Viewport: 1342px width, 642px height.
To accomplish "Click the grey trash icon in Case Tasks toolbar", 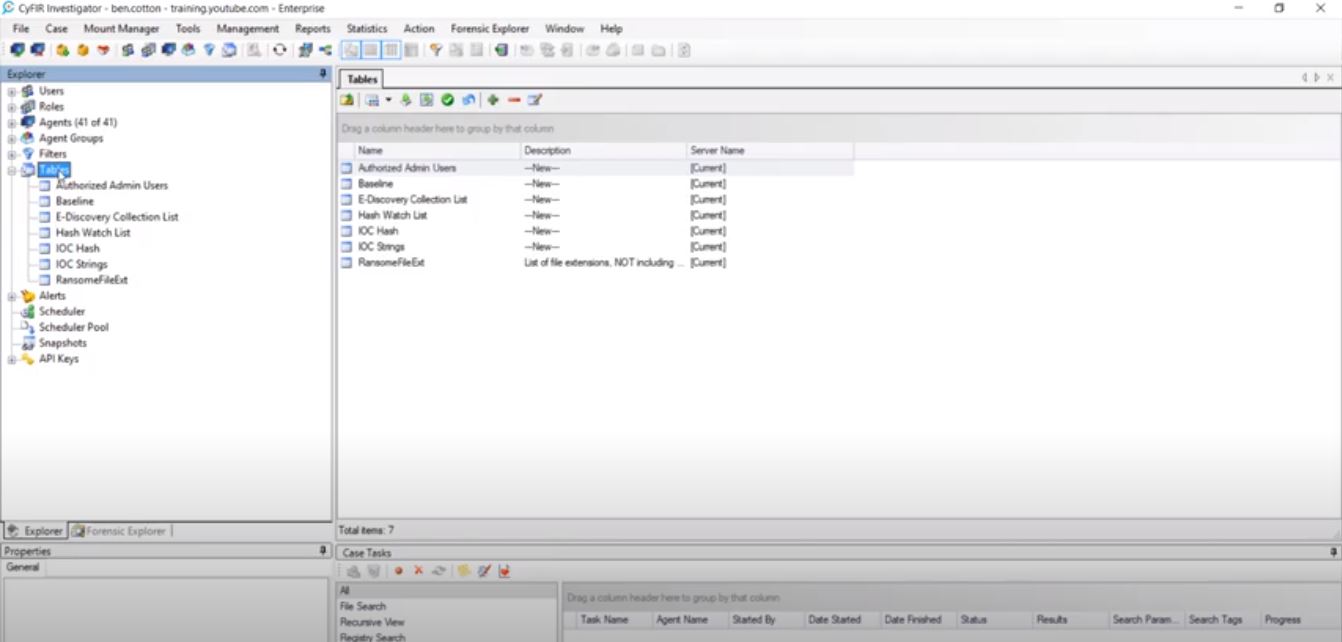I will (373, 571).
